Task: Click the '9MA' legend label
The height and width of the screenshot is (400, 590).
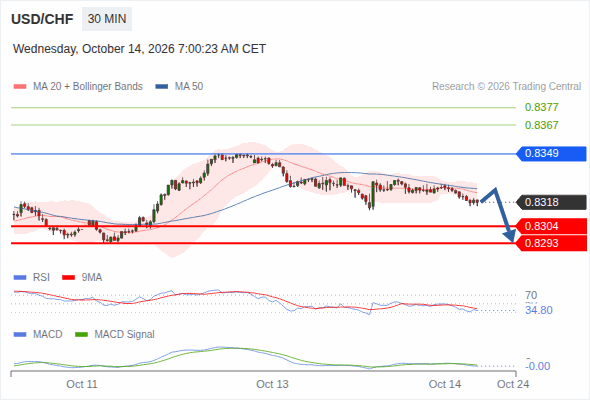Action: [x=92, y=278]
